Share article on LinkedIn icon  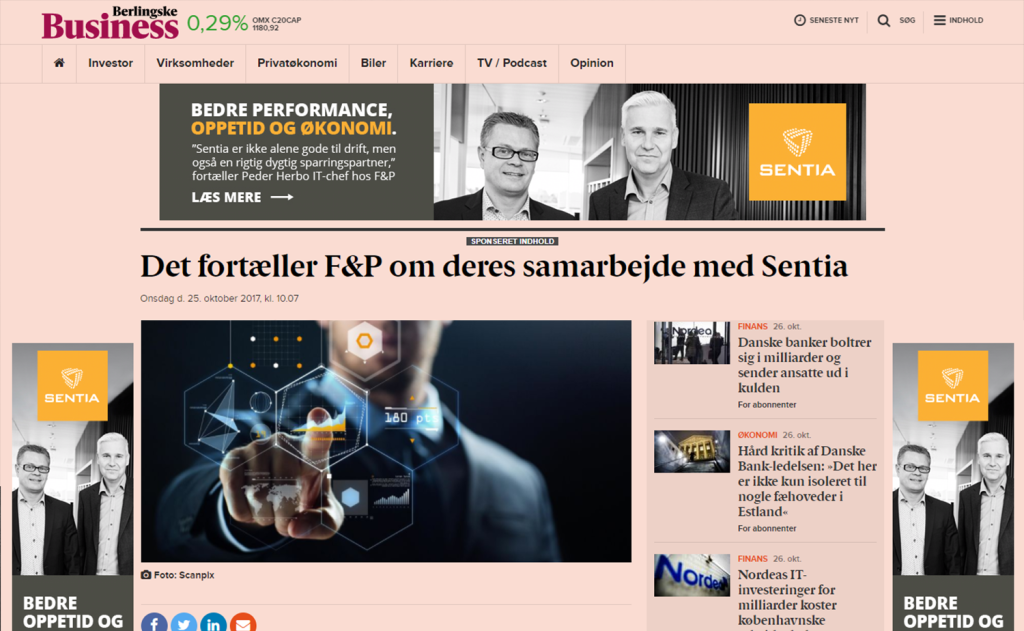pyautogui.click(x=214, y=623)
